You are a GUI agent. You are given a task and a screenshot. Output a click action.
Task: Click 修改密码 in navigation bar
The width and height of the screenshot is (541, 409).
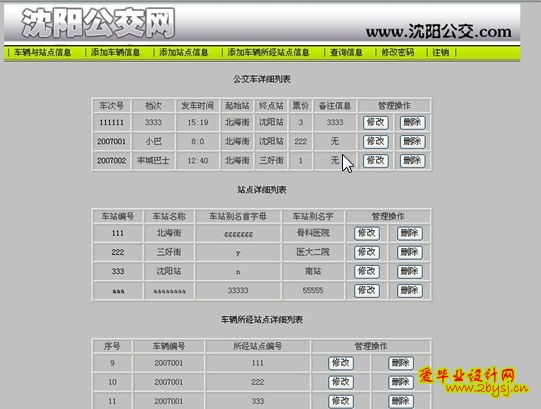tap(397, 52)
